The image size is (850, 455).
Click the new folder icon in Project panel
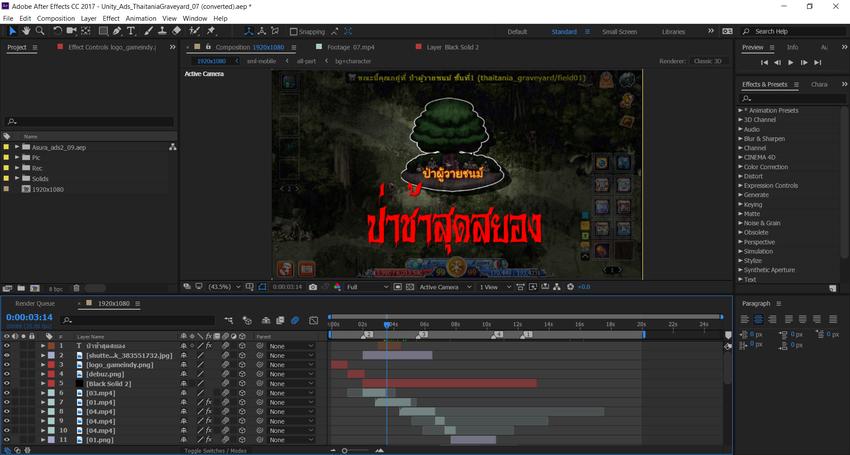(x=21, y=289)
